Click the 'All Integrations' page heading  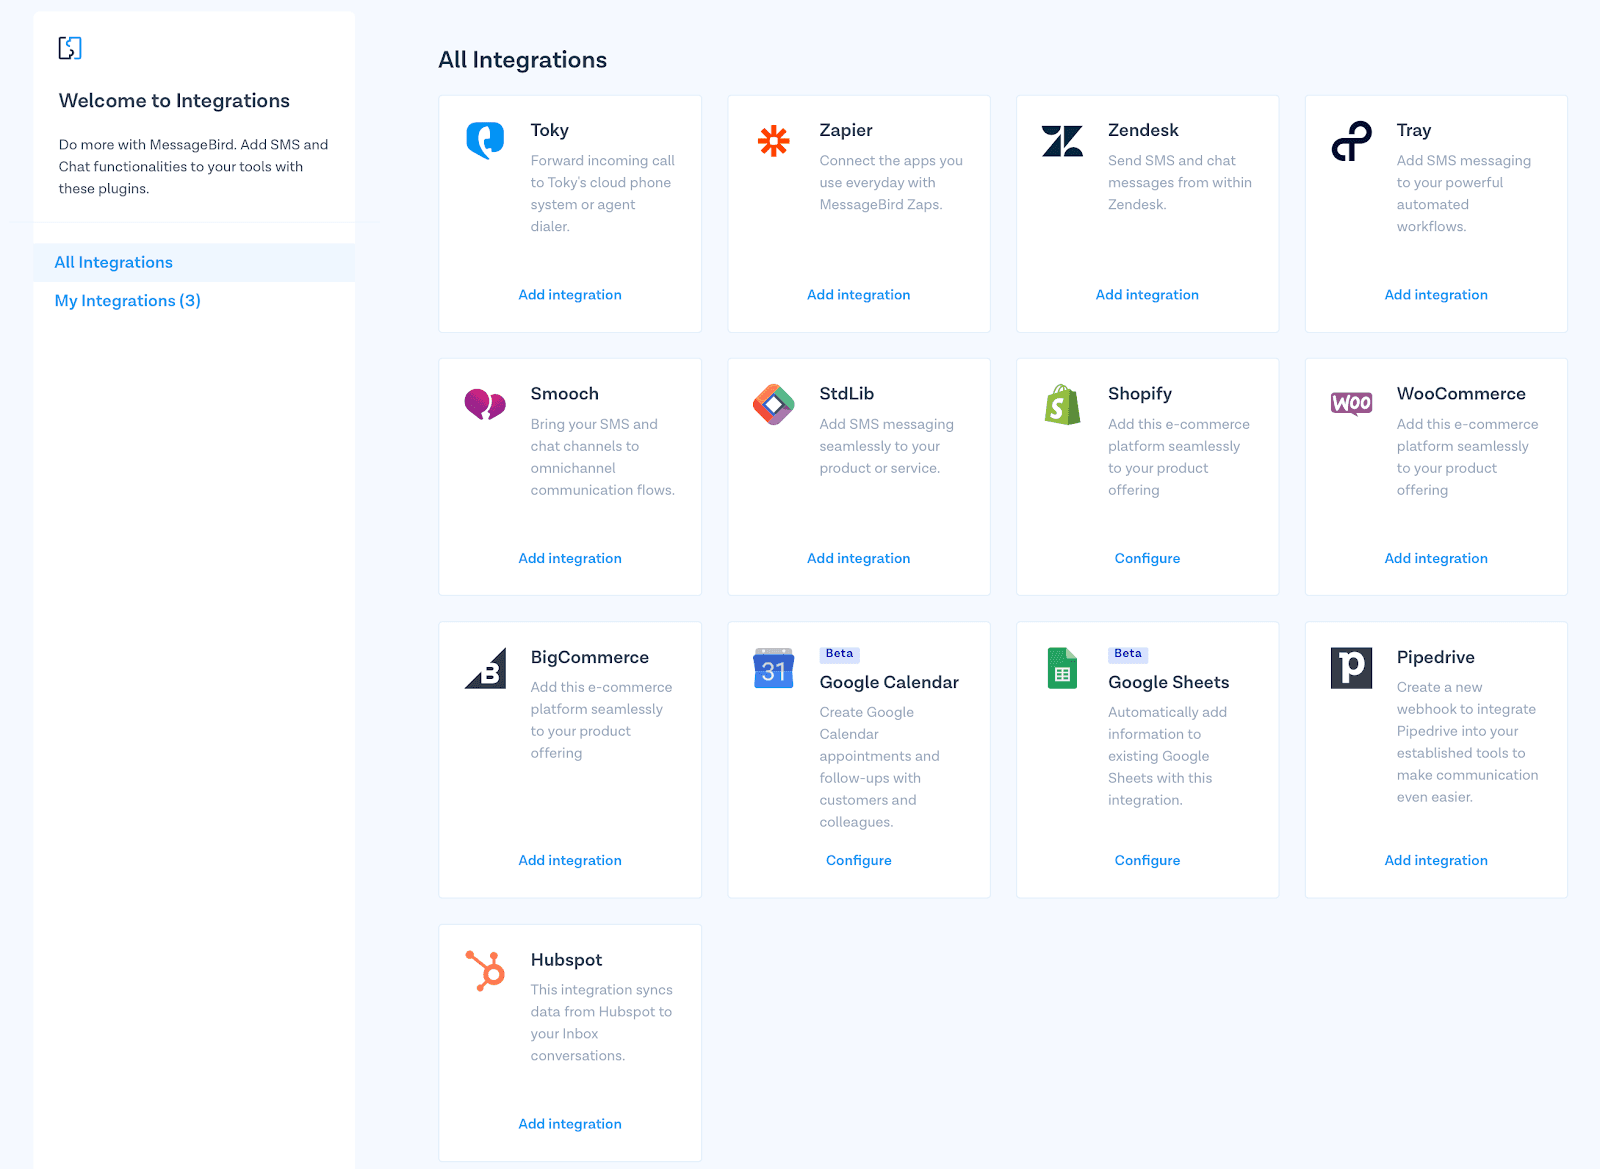pos(522,60)
